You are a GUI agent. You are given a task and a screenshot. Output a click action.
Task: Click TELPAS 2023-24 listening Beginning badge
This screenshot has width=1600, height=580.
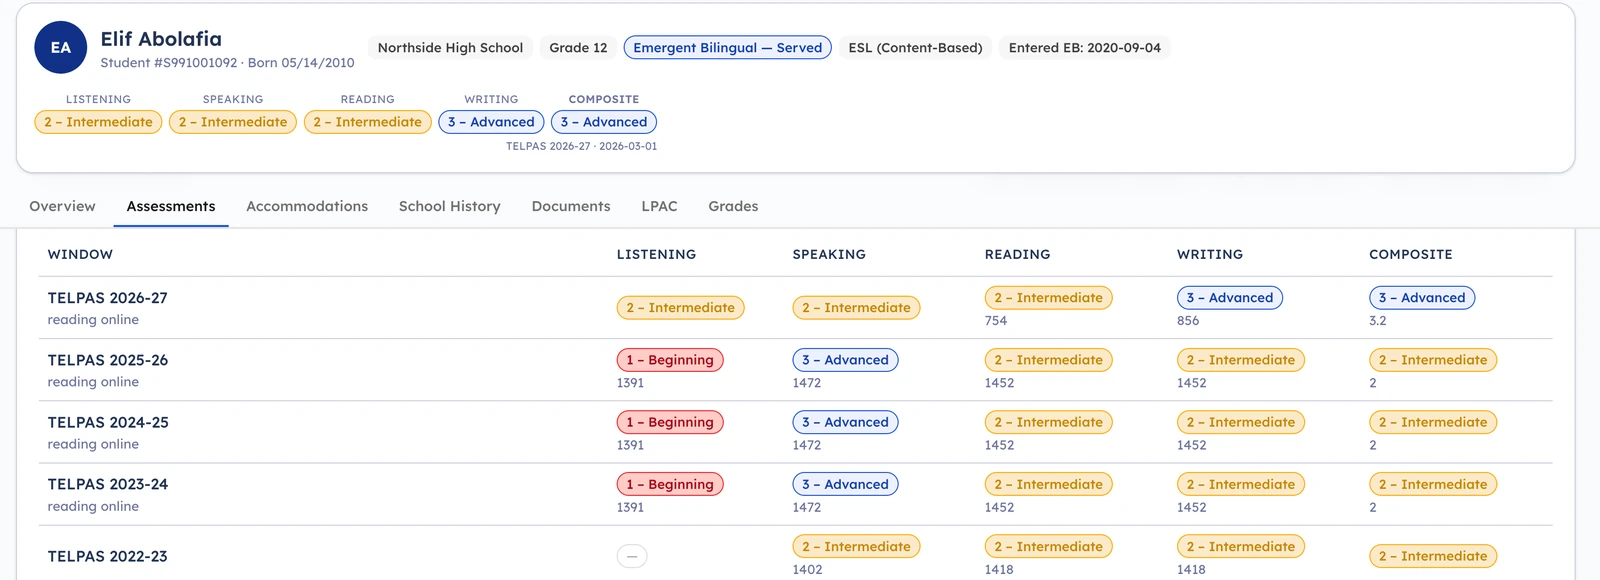[669, 484]
